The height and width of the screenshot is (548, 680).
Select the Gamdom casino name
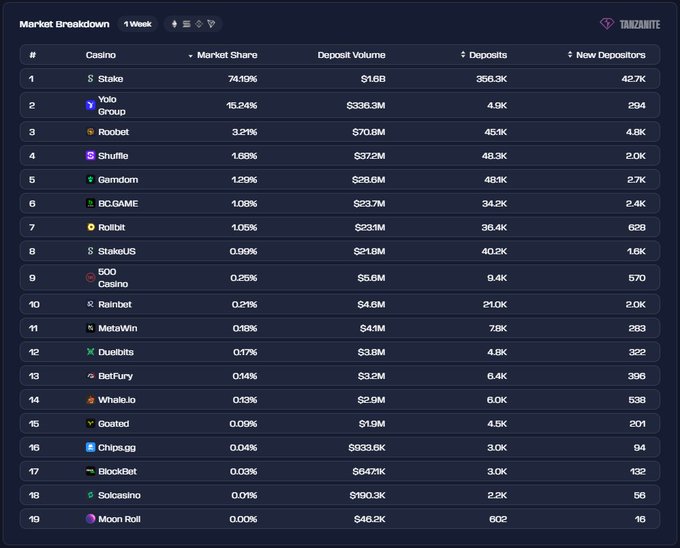click(x=118, y=179)
